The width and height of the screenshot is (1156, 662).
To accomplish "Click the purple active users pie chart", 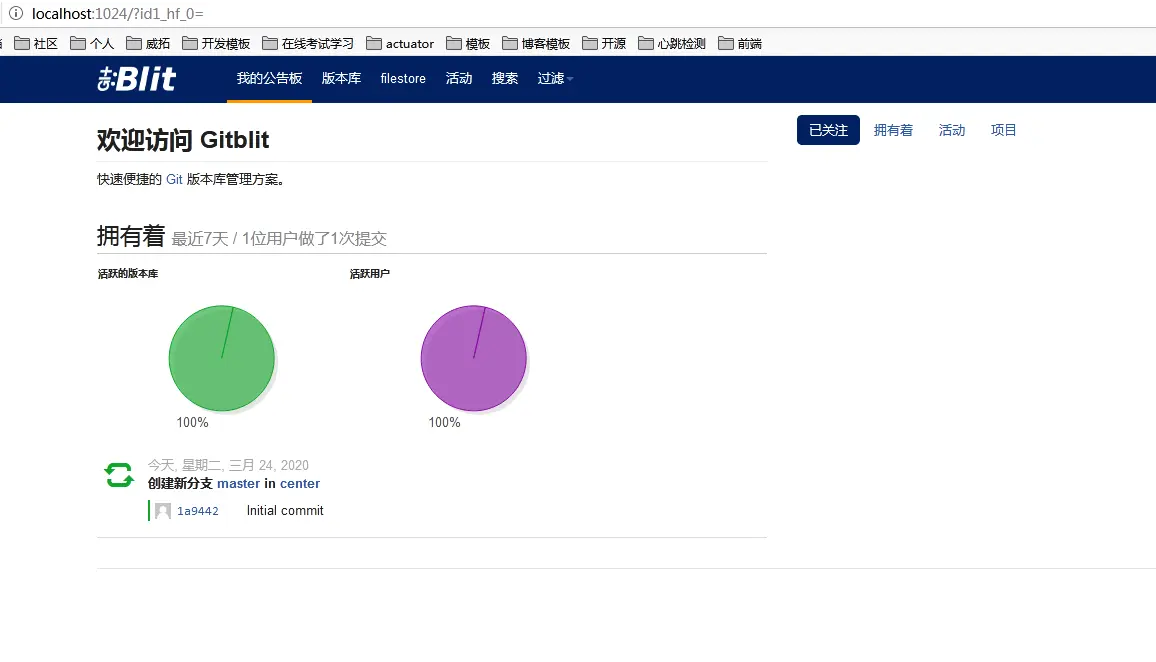I will [x=473, y=358].
